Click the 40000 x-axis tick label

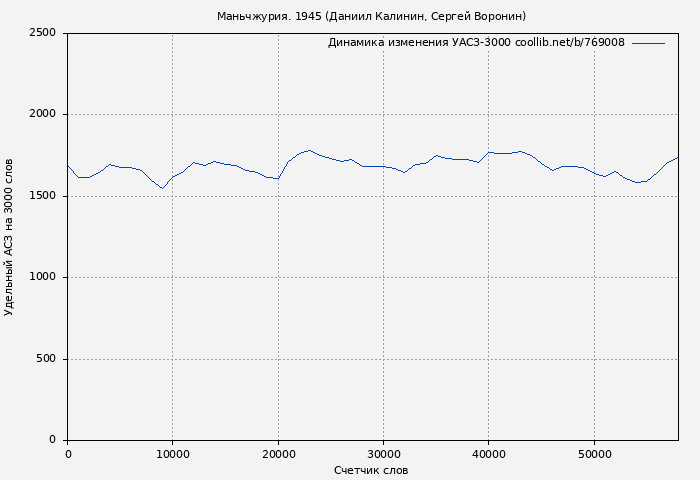tap(488, 454)
